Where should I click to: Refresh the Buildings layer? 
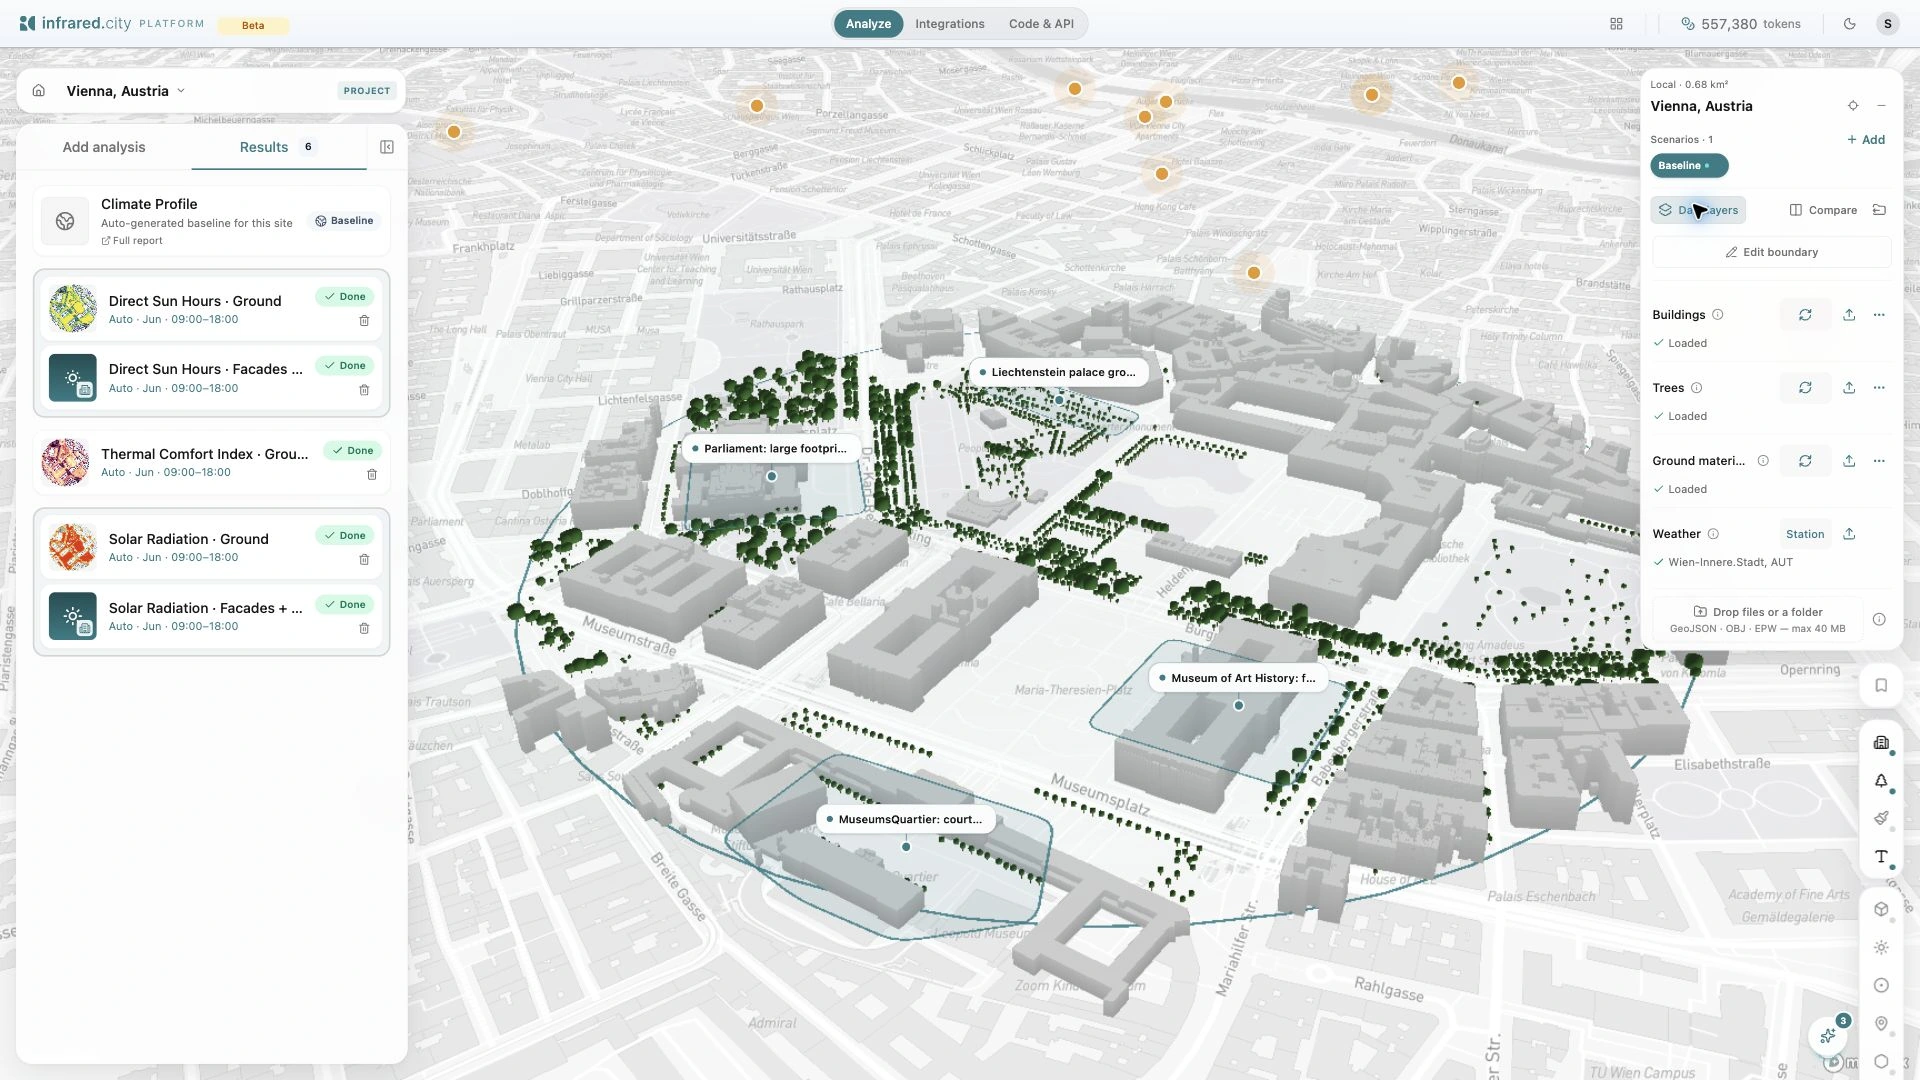(x=1805, y=315)
